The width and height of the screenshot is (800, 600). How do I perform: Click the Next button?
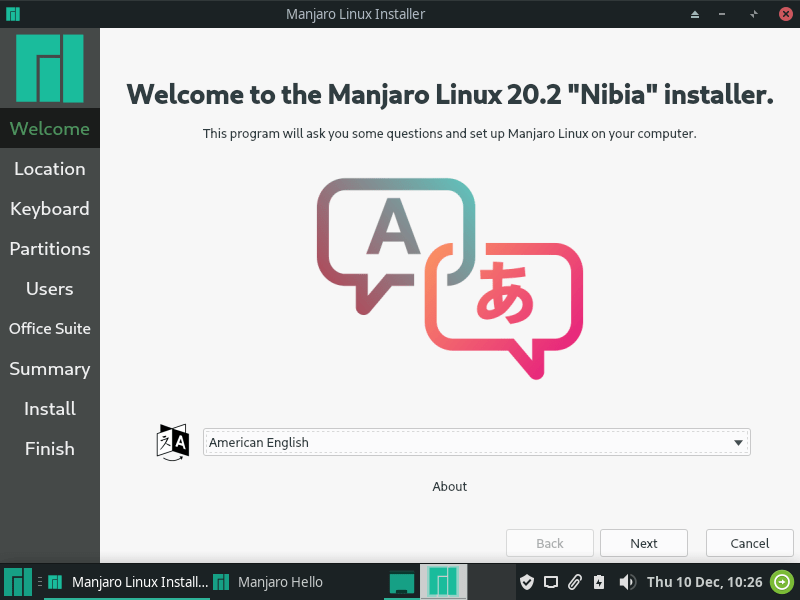coord(644,543)
